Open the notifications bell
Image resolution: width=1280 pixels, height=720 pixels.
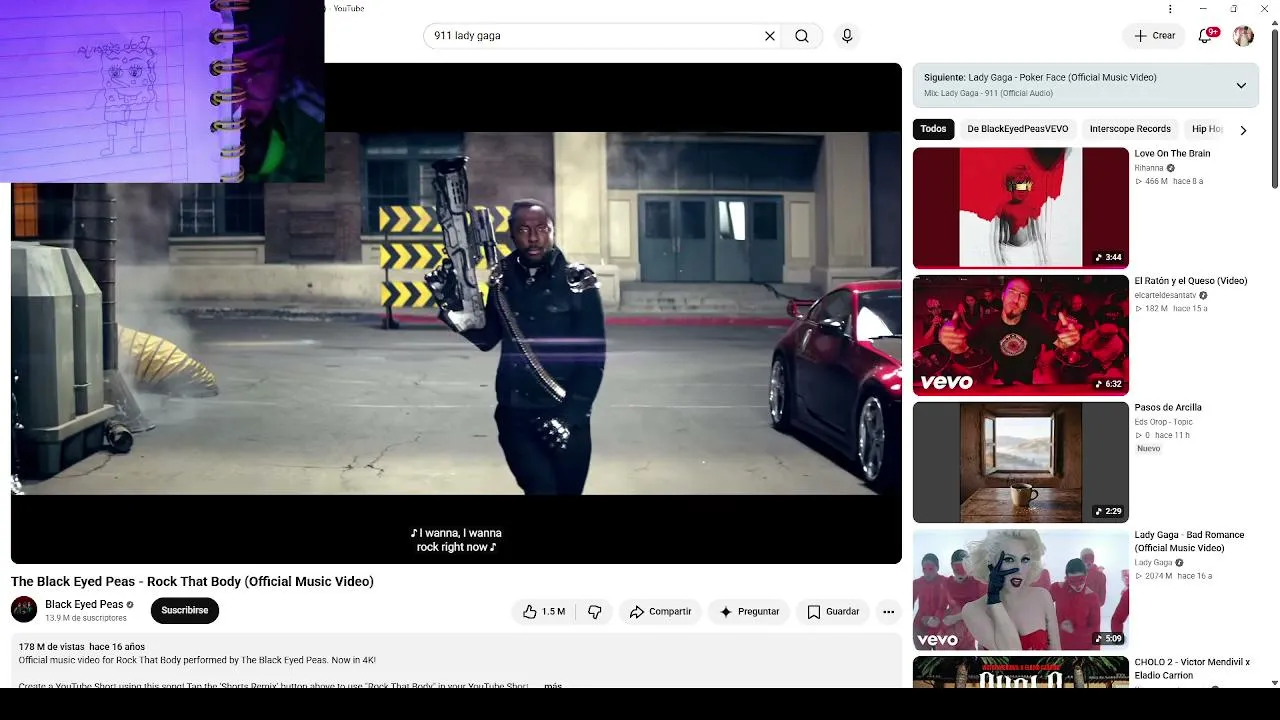pos(1206,36)
